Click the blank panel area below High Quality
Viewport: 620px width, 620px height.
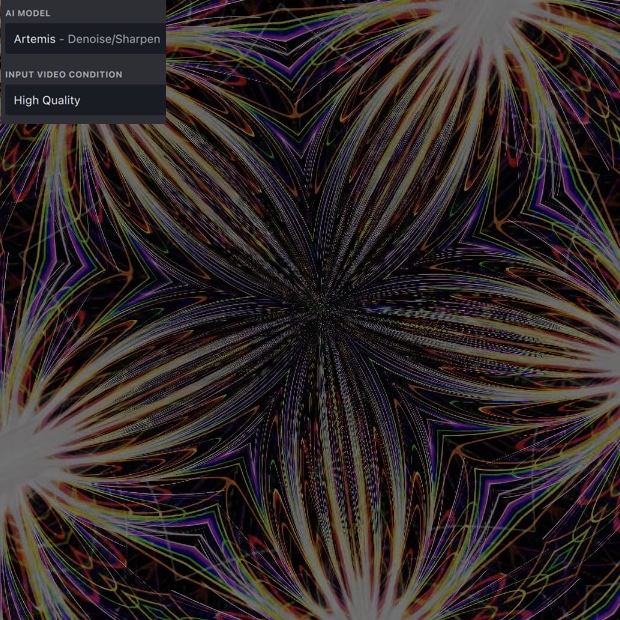(84, 118)
